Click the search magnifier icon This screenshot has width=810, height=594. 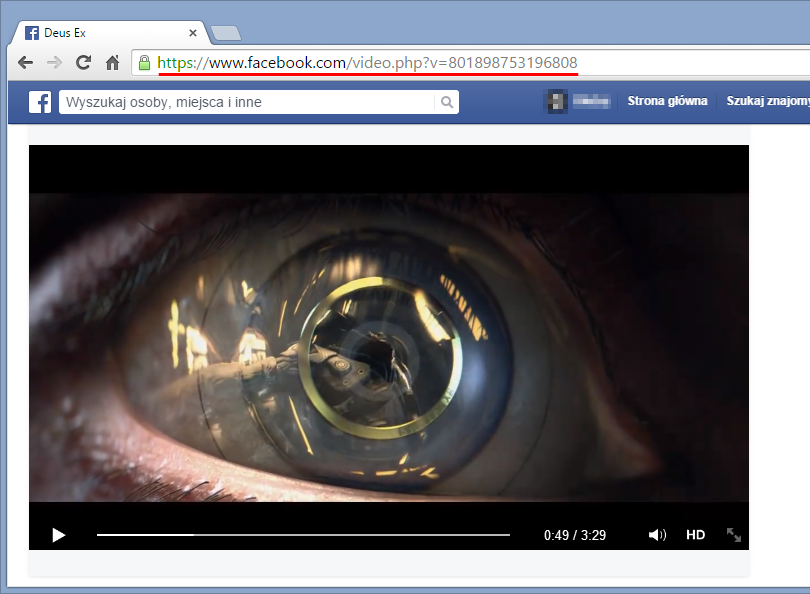point(447,102)
